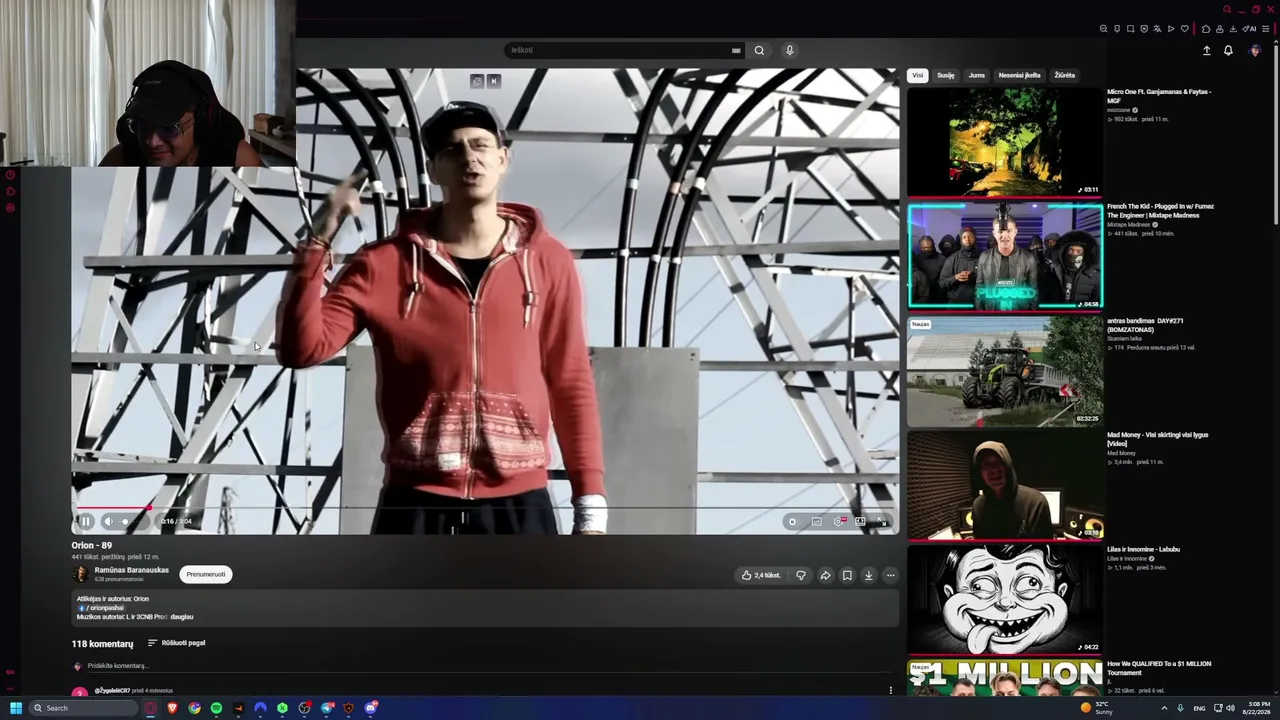This screenshot has width=1280, height=720.
Task: Open Lilas ir Innomine - Labubu title
Action: 1143,549
